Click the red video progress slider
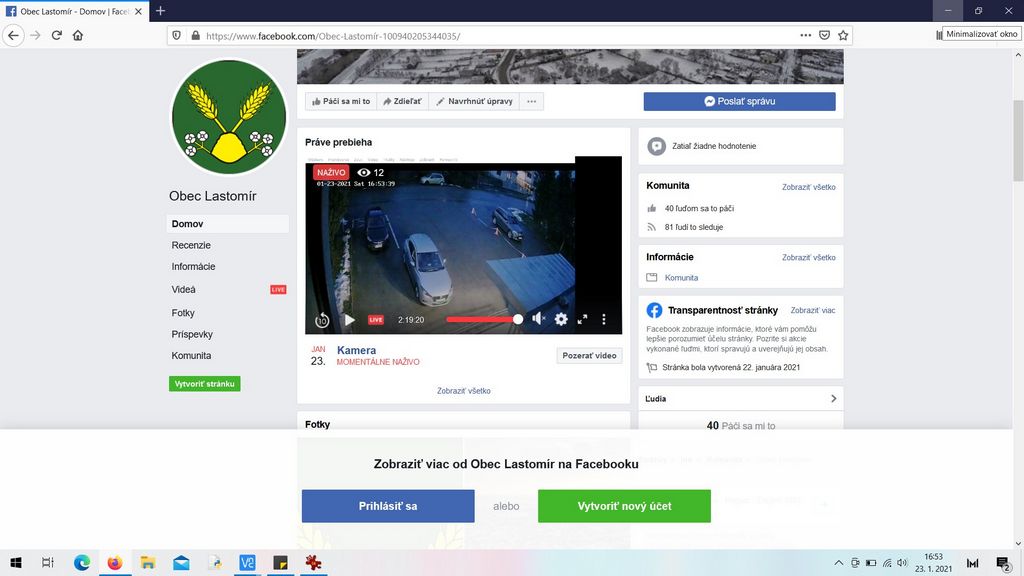The image size is (1024, 576). (x=483, y=319)
